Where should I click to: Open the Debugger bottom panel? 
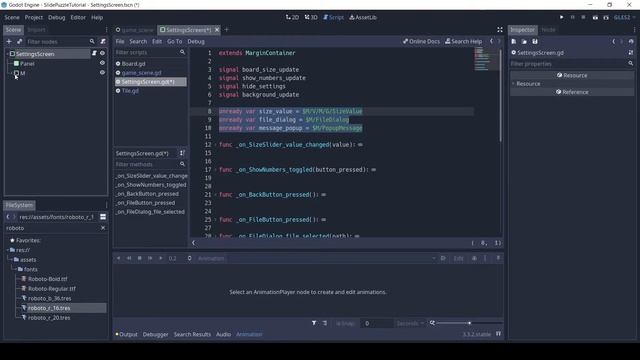click(x=156, y=334)
